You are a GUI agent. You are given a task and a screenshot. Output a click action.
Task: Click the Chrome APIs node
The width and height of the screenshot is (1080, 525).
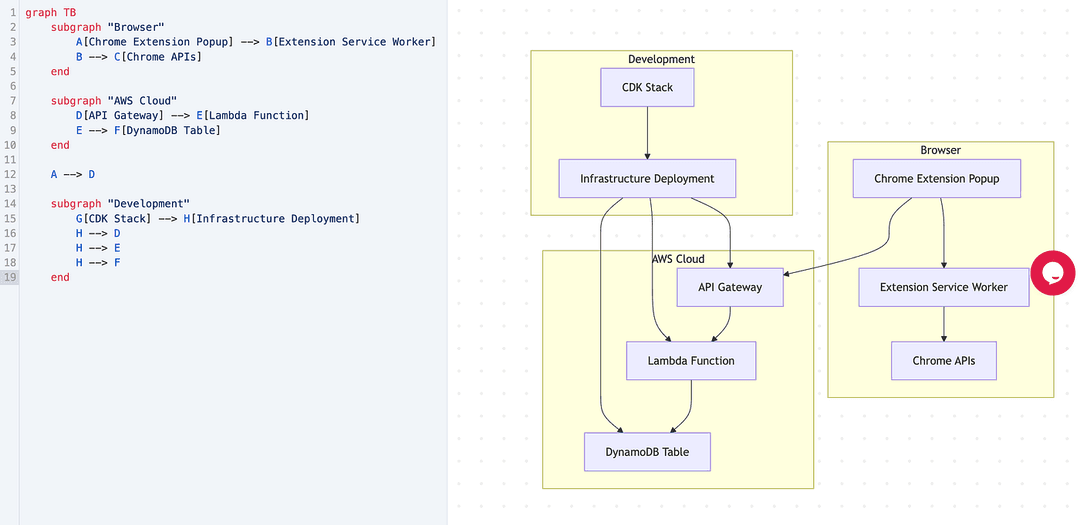[944, 360]
